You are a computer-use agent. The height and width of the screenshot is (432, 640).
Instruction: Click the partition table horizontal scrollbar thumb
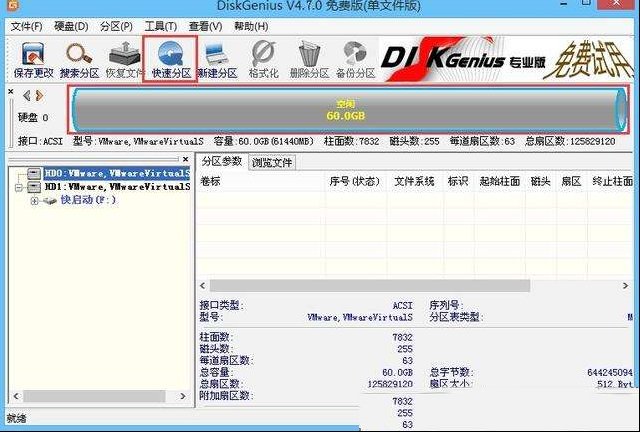370,285
